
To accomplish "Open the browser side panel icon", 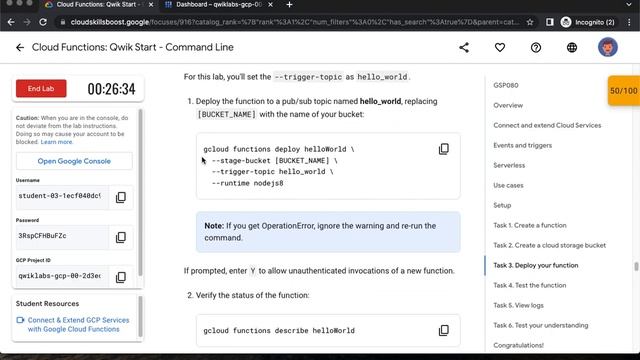I will coord(550,22).
